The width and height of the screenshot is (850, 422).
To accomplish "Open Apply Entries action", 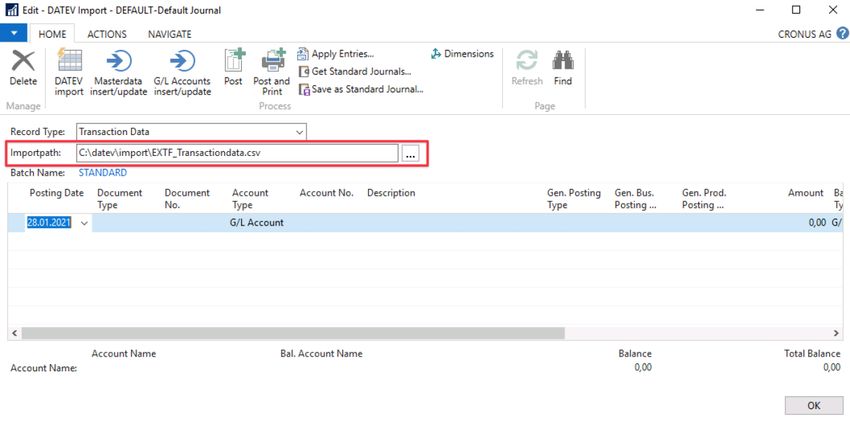I will tap(336, 54).
